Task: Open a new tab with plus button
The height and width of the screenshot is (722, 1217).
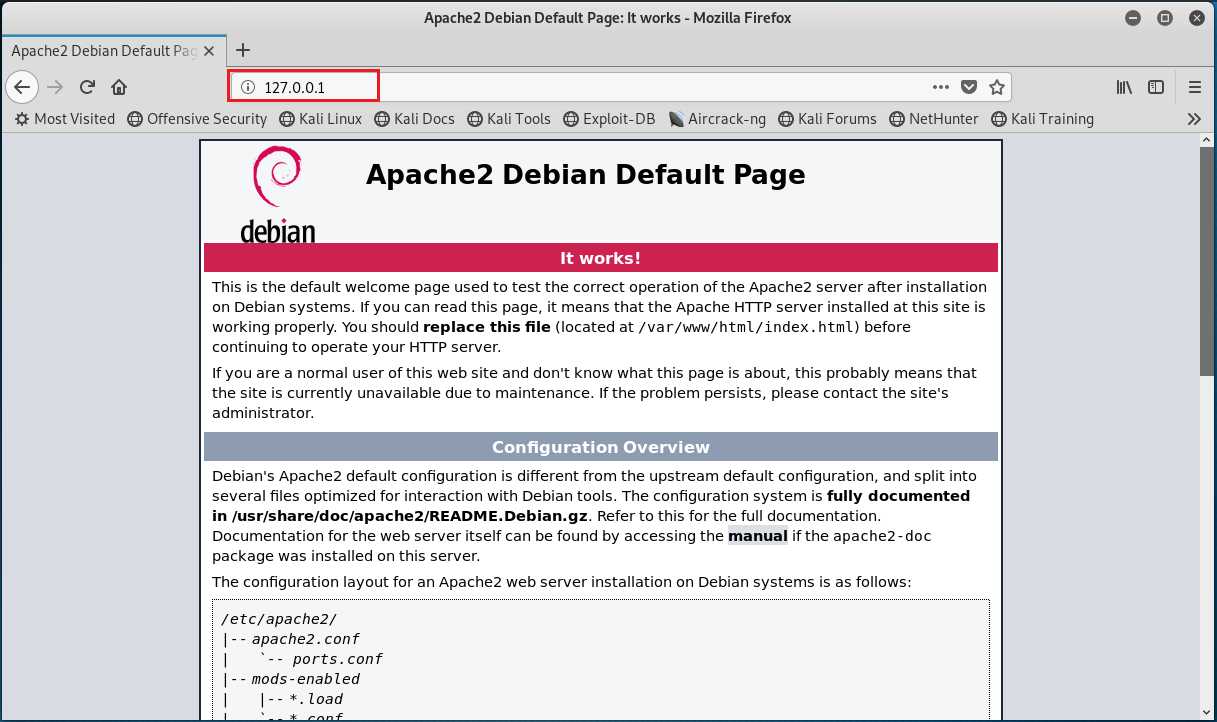Action: click(x=243, y=50)
